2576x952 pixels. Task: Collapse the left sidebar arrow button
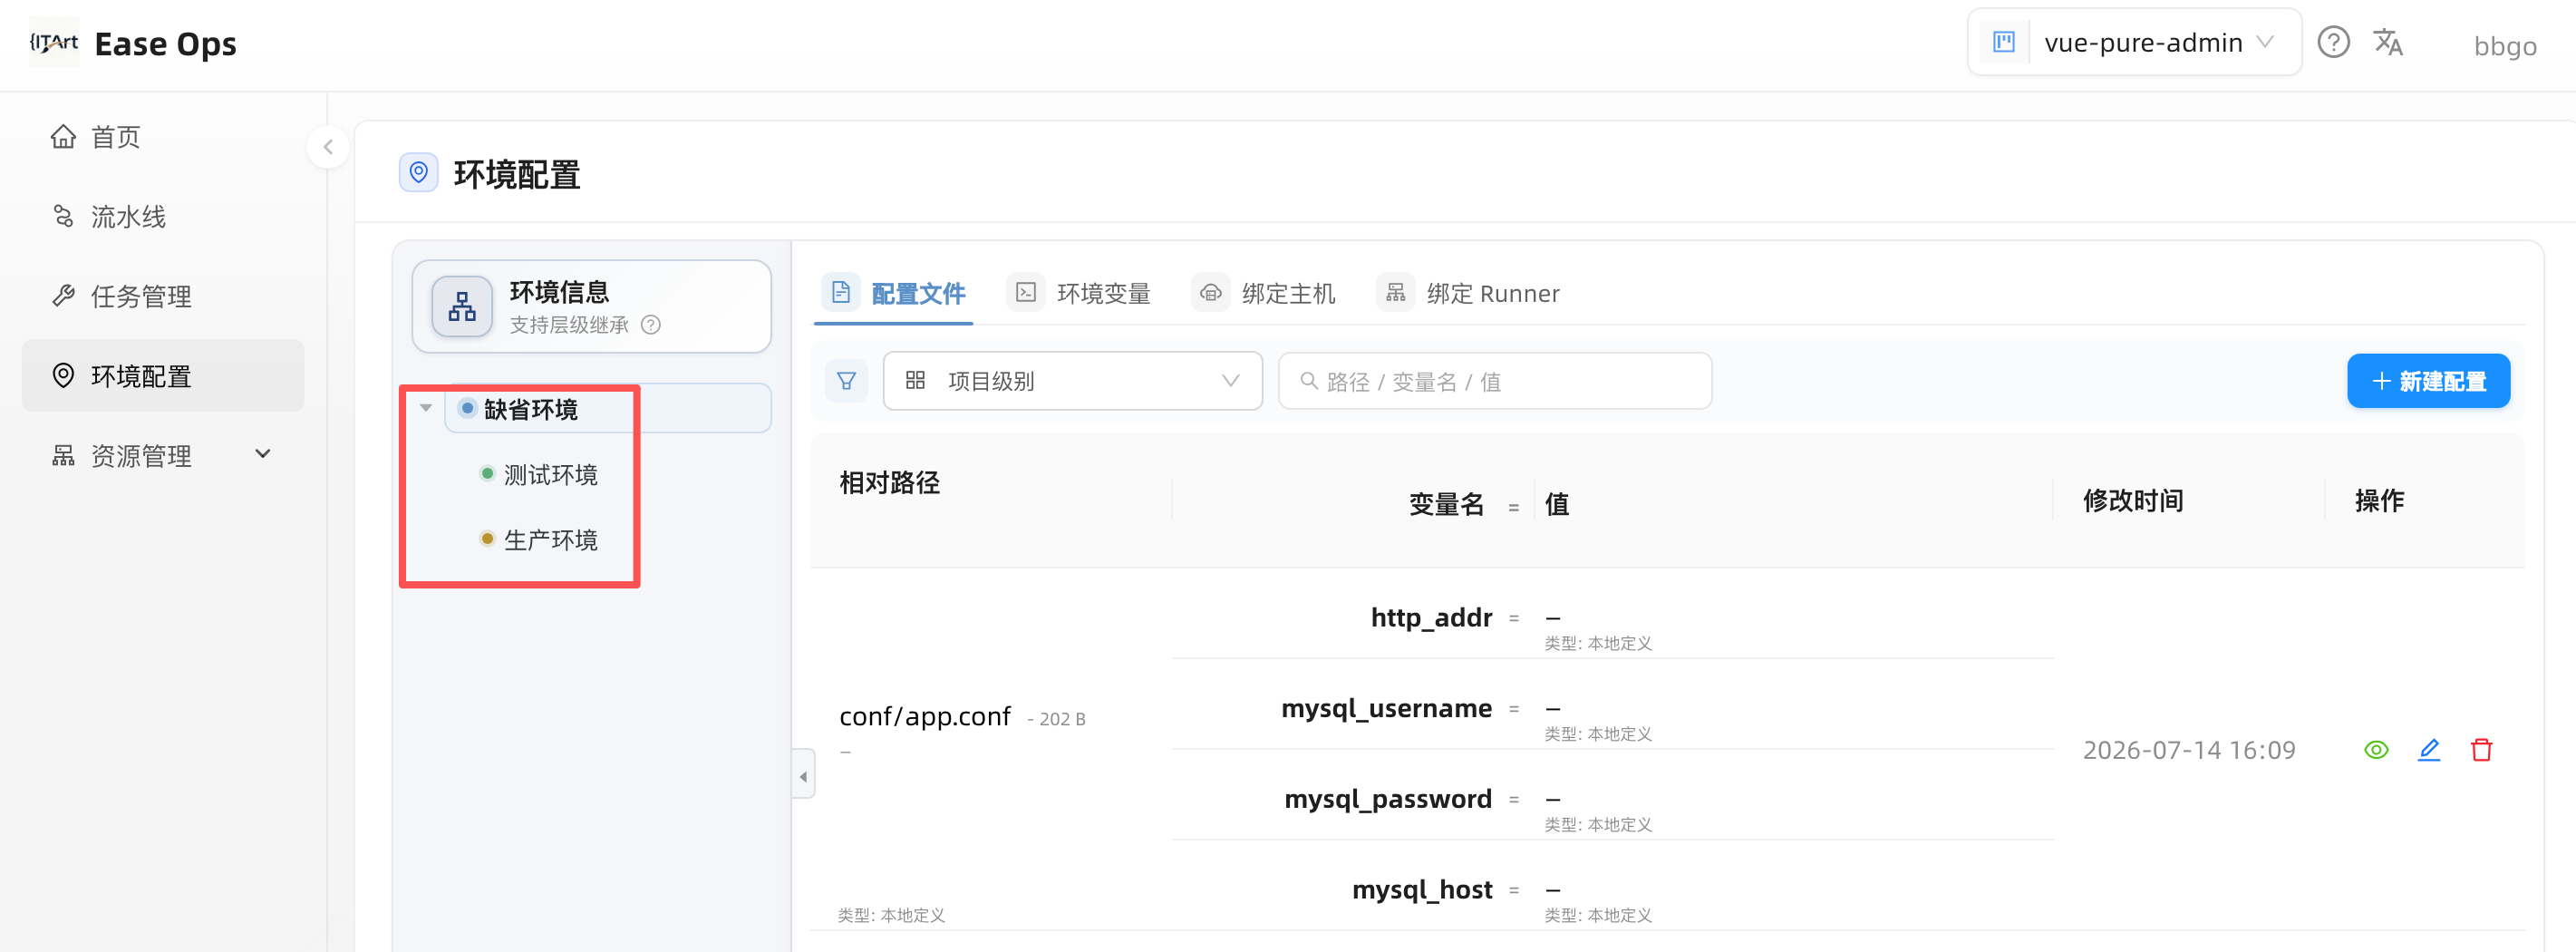click(x=328, y=147)
